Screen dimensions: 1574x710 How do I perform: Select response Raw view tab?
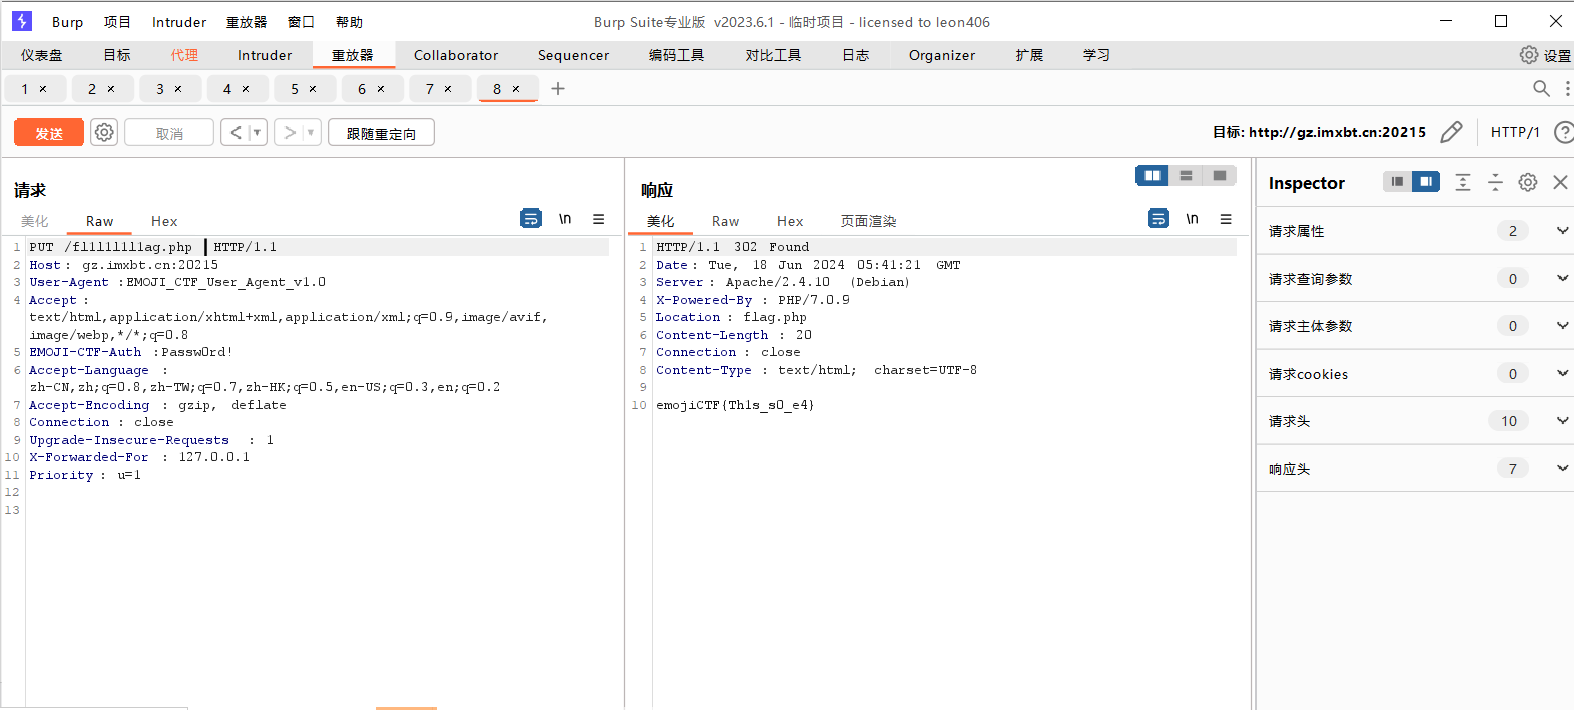pos(725,221)
